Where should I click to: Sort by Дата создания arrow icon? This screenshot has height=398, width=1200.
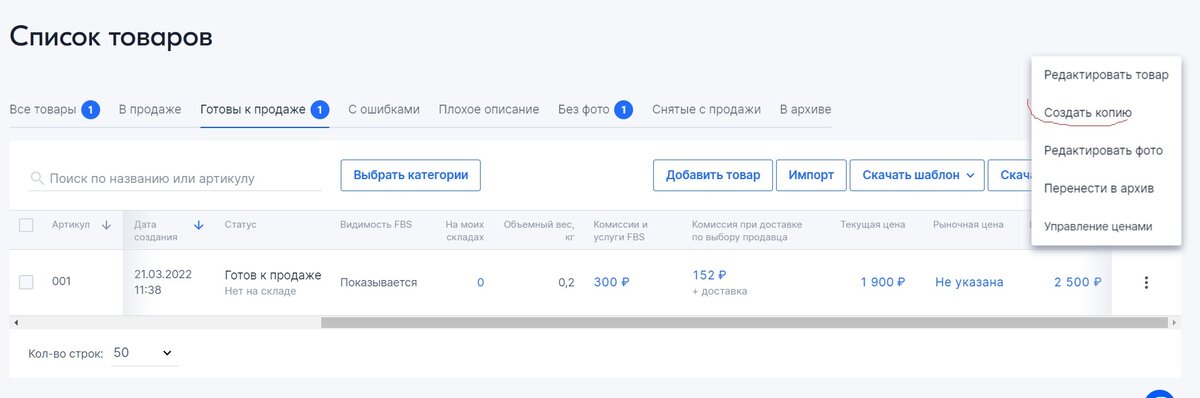pyautogui.click(x=198, y=225)
